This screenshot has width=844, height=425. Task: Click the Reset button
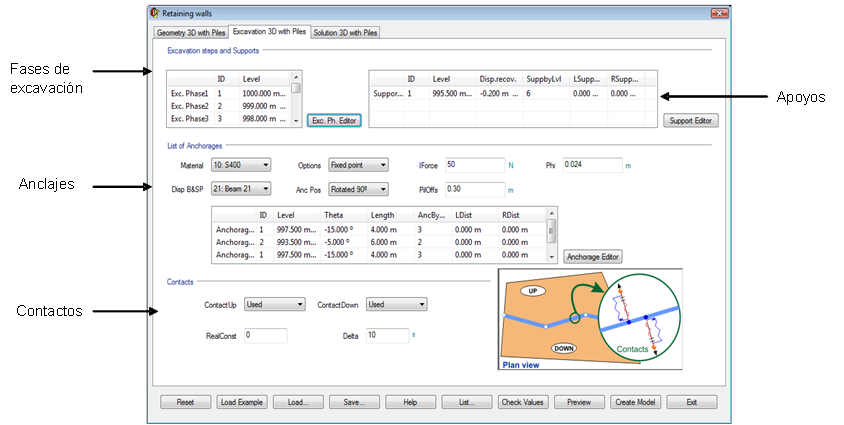185,402
